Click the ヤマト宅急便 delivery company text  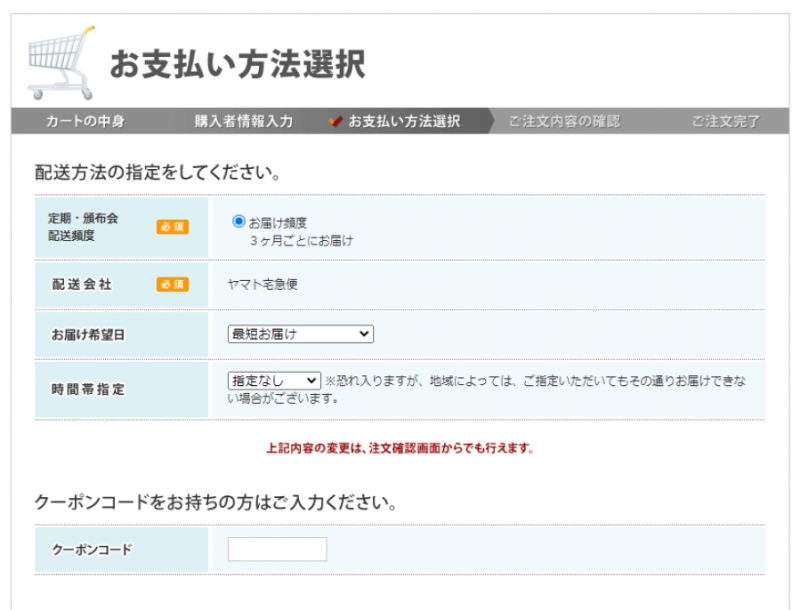(x=263, y=284)
